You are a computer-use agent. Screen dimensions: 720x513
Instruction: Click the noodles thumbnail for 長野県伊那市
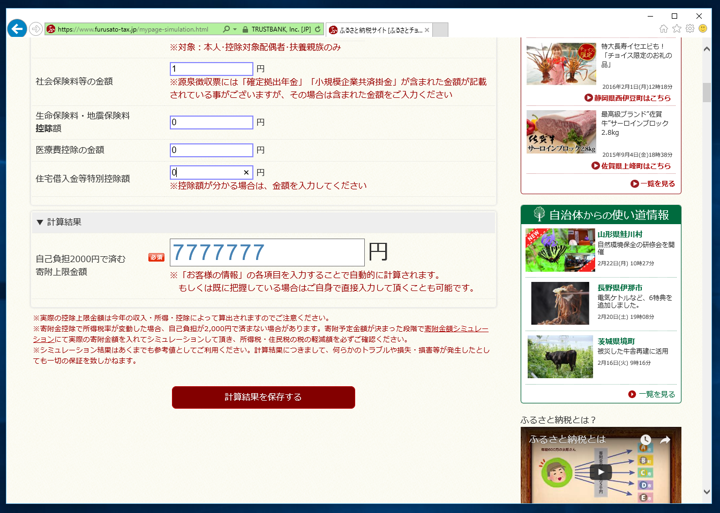point(560,304)
